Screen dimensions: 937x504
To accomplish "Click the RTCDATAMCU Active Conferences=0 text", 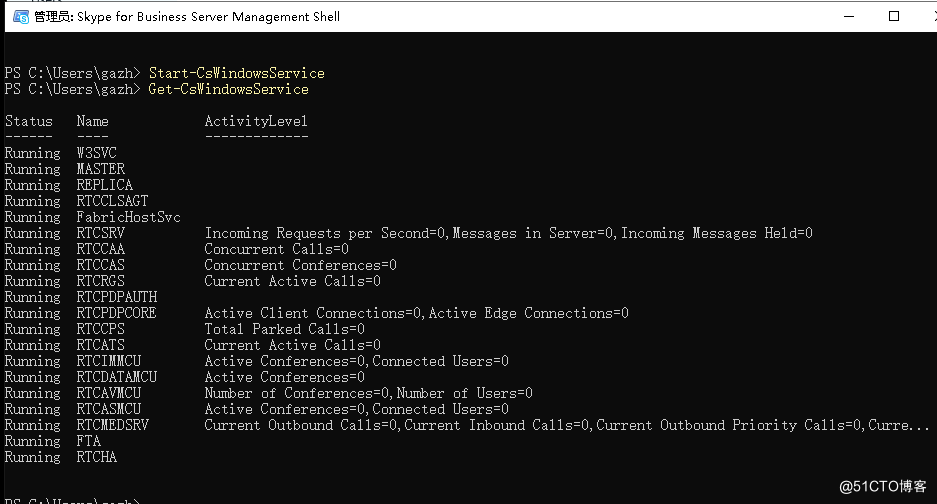I will tap(284, 377).
